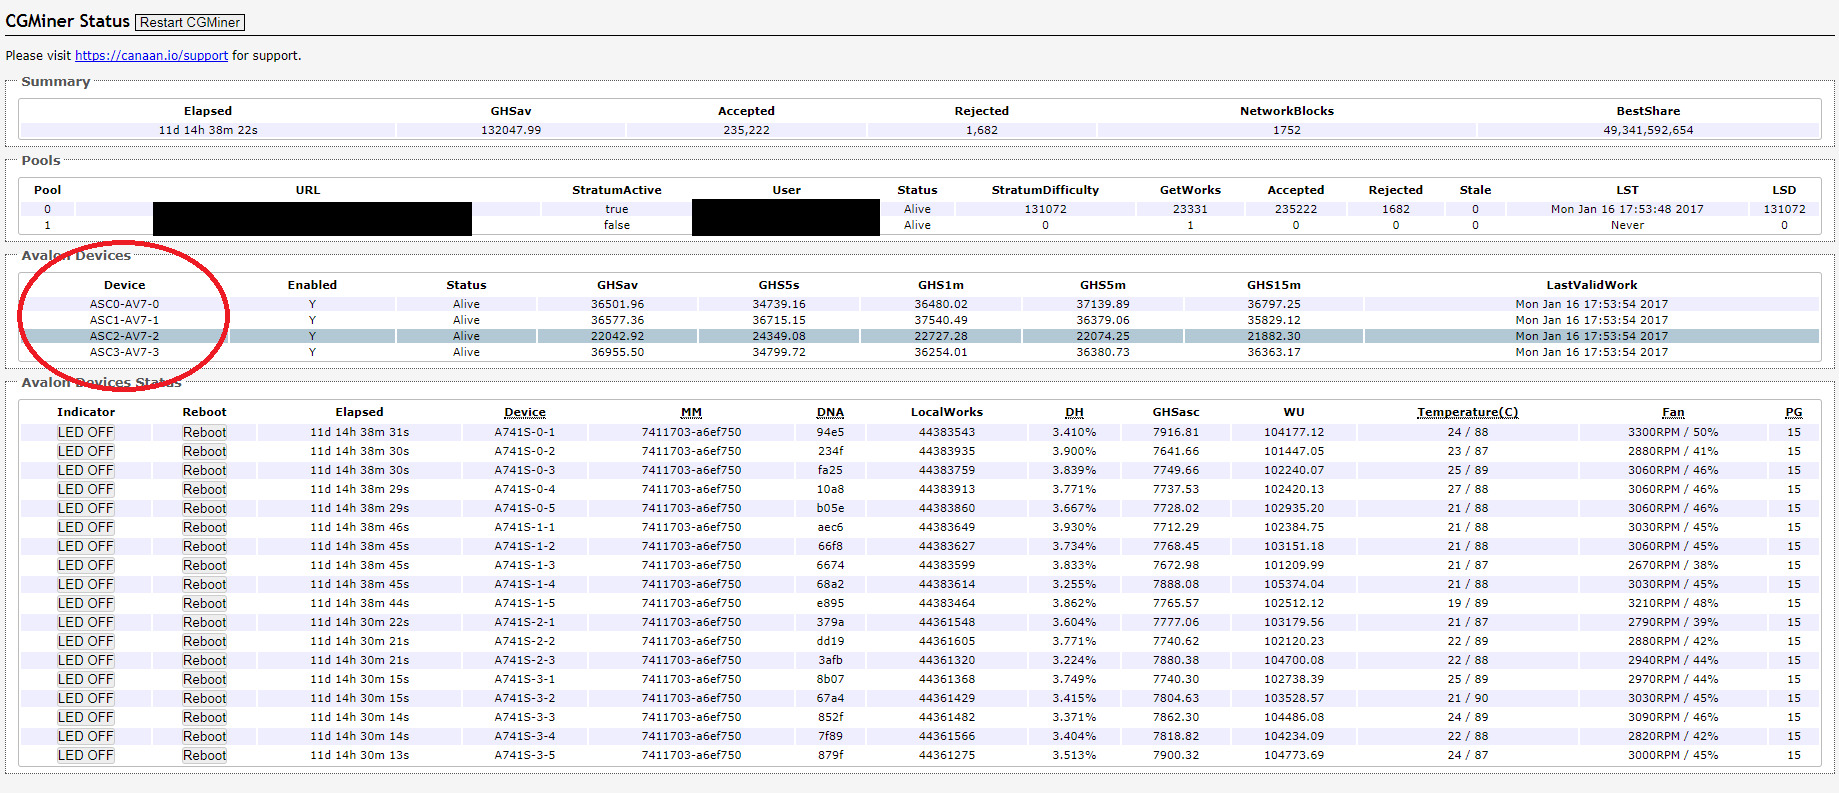Reboot device A741S-0-1
Viewport: 1839px width, 793px height.
tap(204, 432)
